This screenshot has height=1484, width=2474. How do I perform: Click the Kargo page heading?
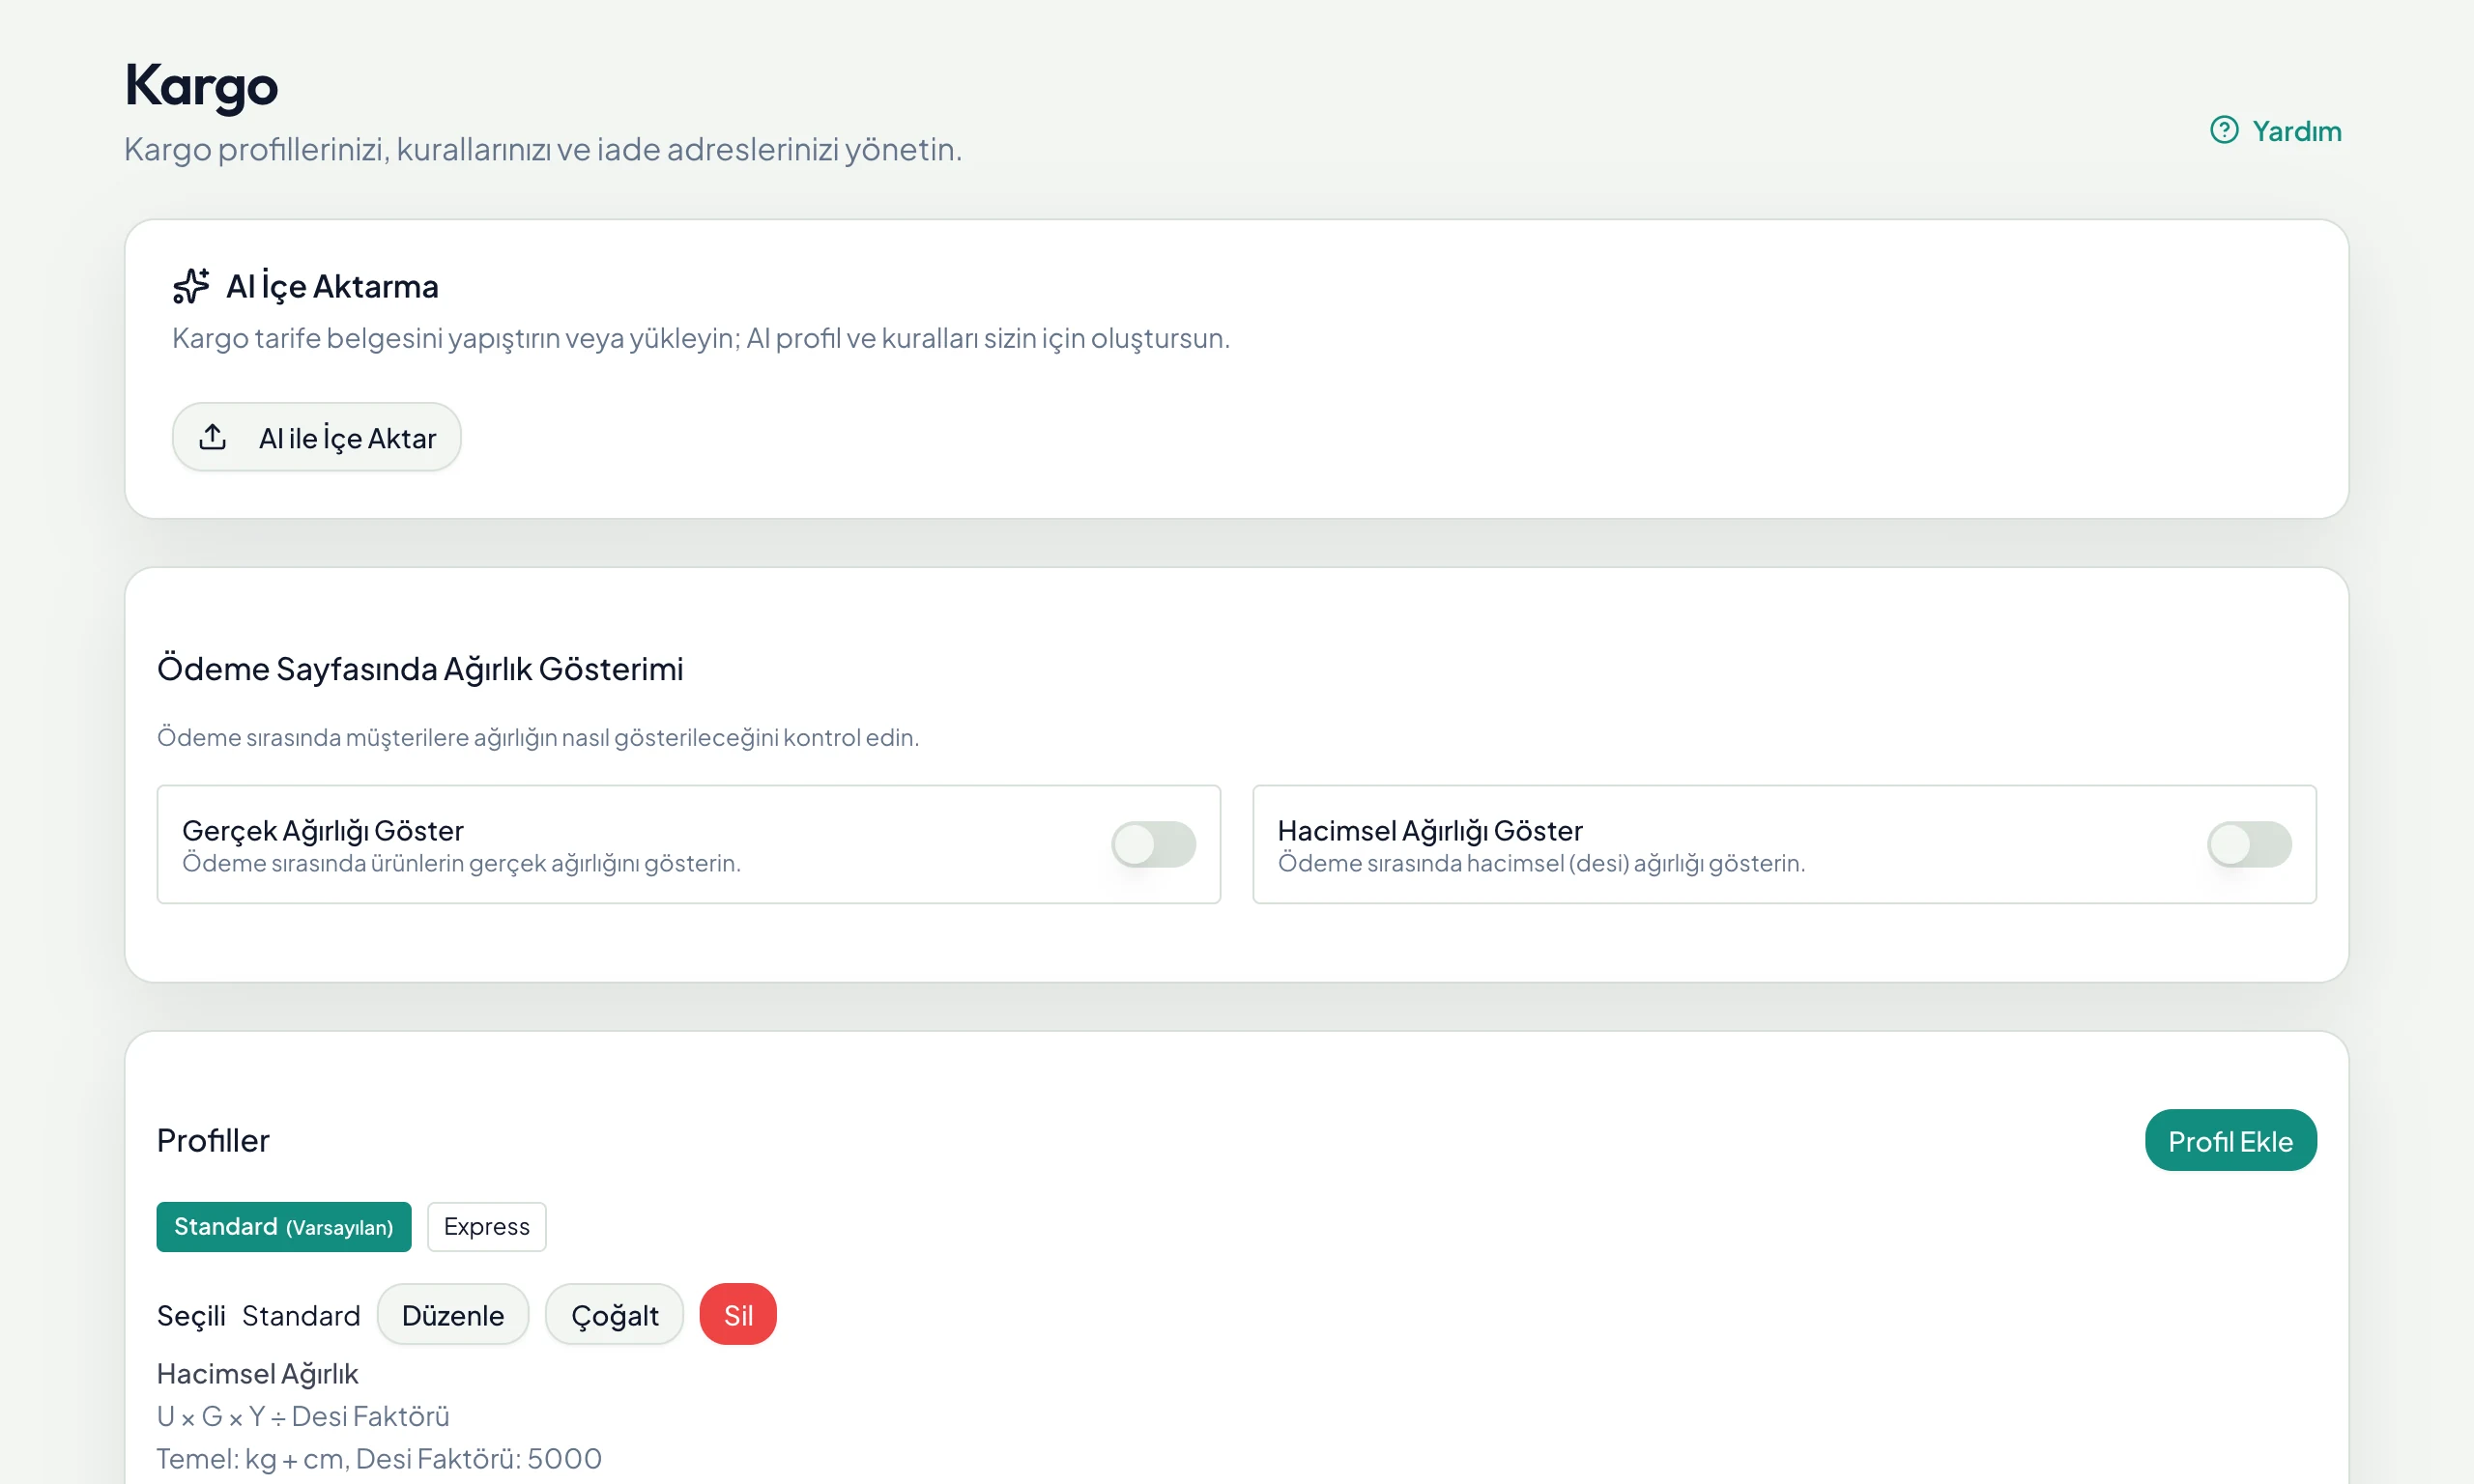(x=201, y=86)
